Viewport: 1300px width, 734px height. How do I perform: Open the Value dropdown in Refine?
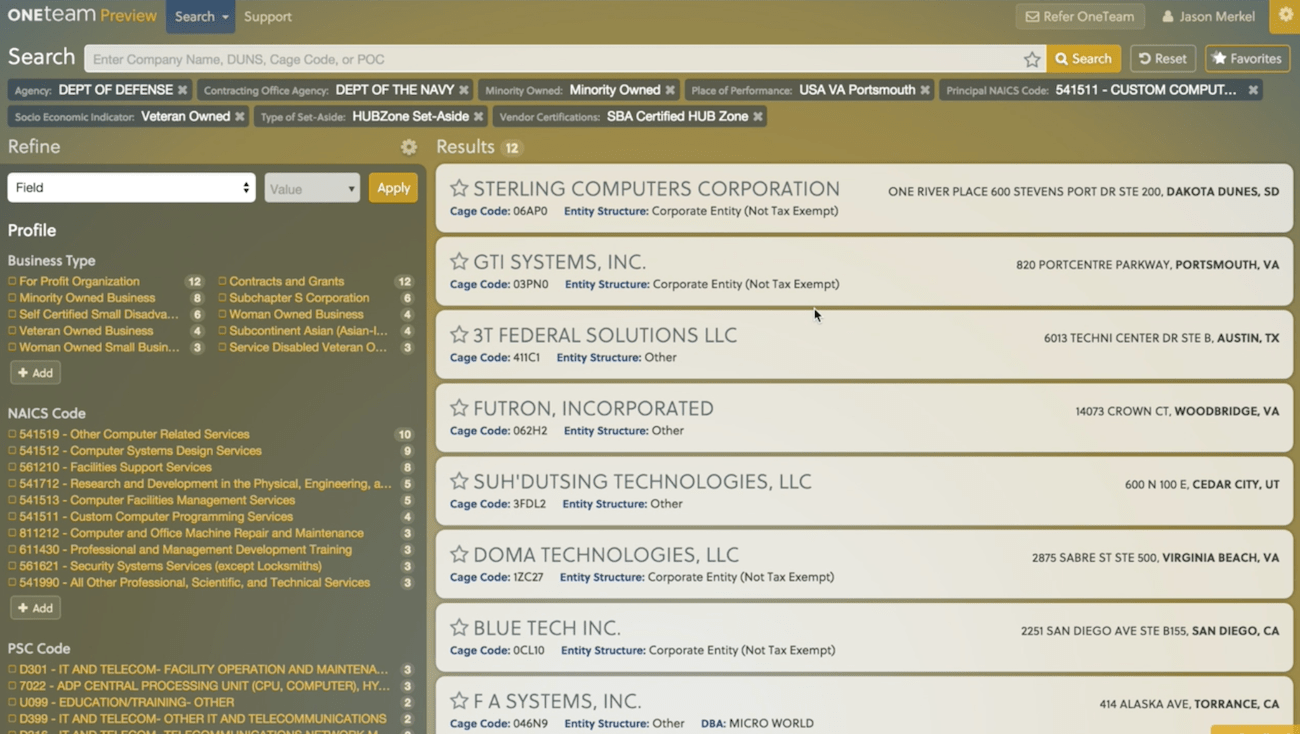click(x=312, y=188)
